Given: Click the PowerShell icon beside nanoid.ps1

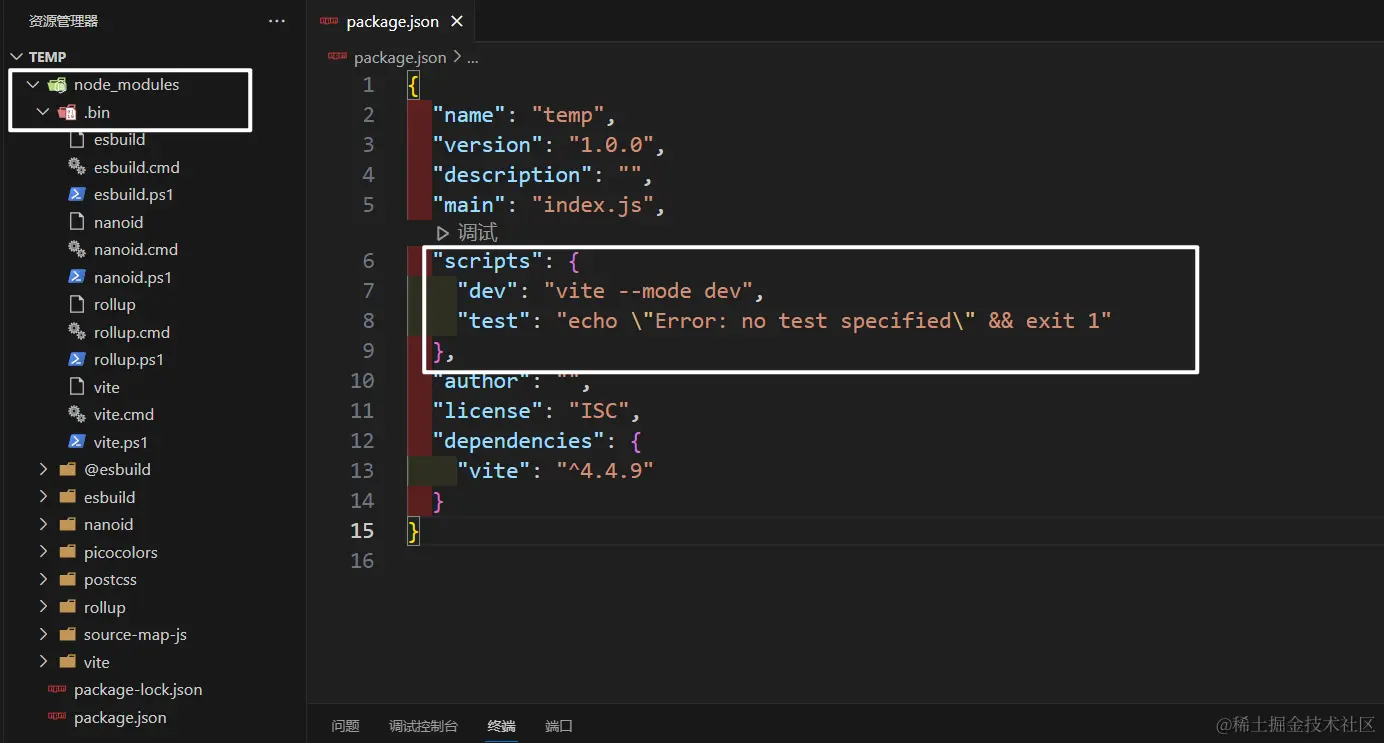Looking at the screenshot, I should [x=77, y=277].
